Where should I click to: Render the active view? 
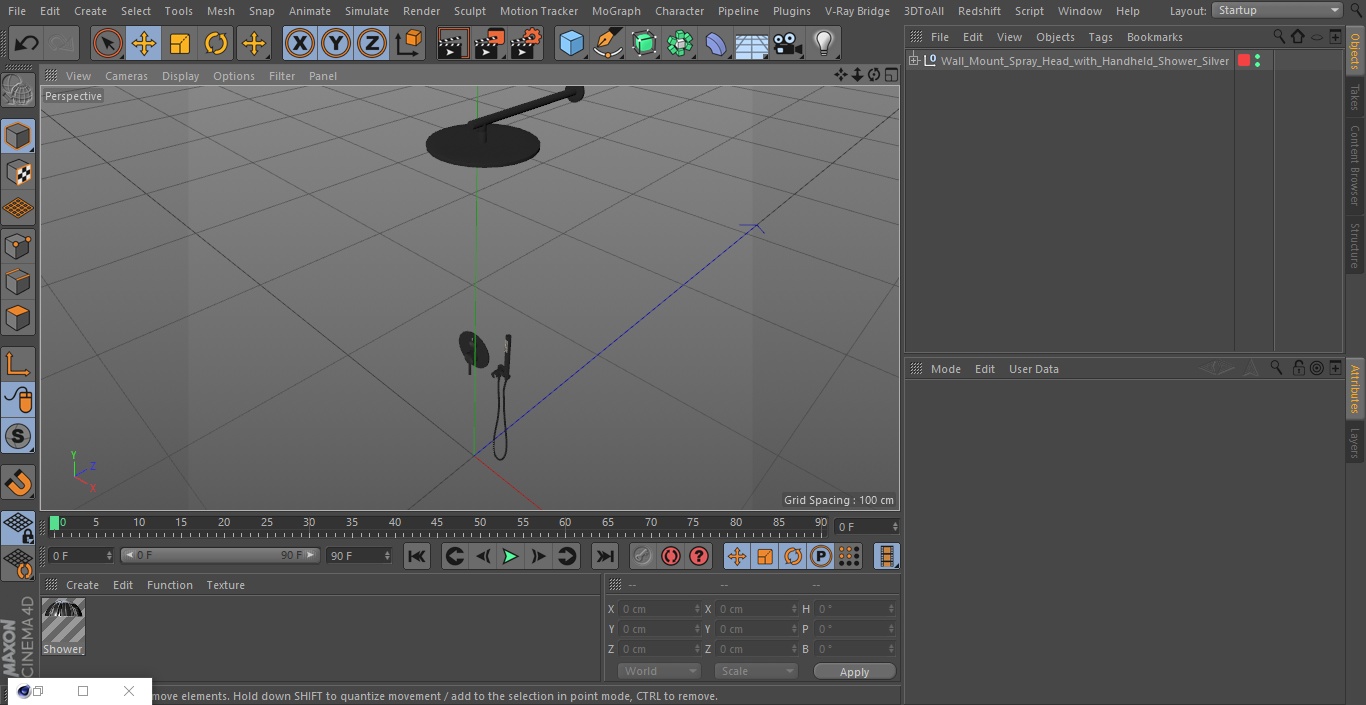[453, 43]
